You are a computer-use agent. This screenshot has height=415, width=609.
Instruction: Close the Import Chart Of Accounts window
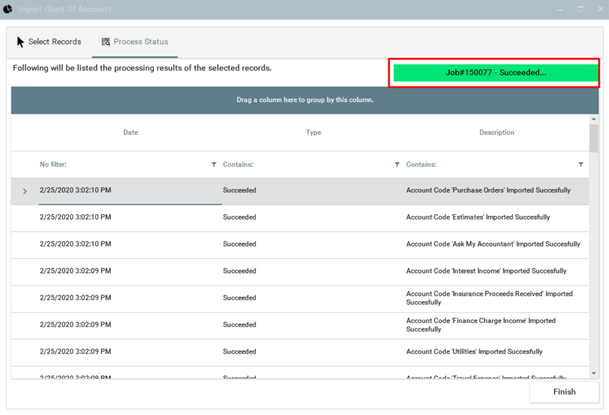click(x=597, y=9)
